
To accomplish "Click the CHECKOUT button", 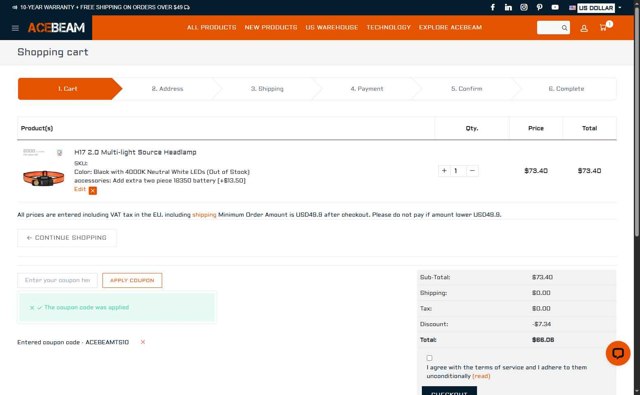I will point(449,391).
